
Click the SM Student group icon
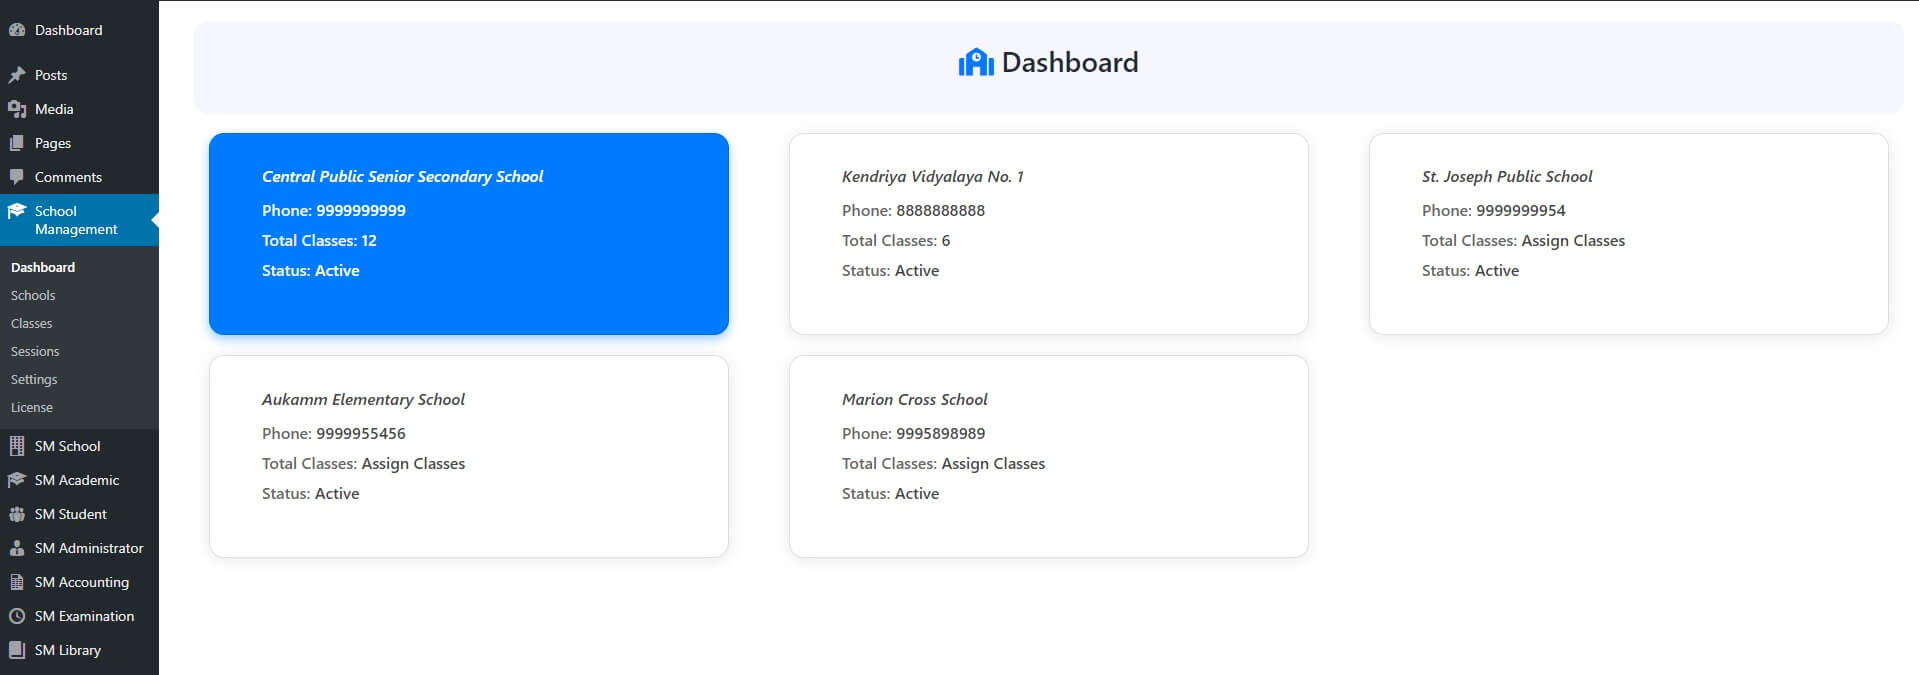[x=17, y=514]
